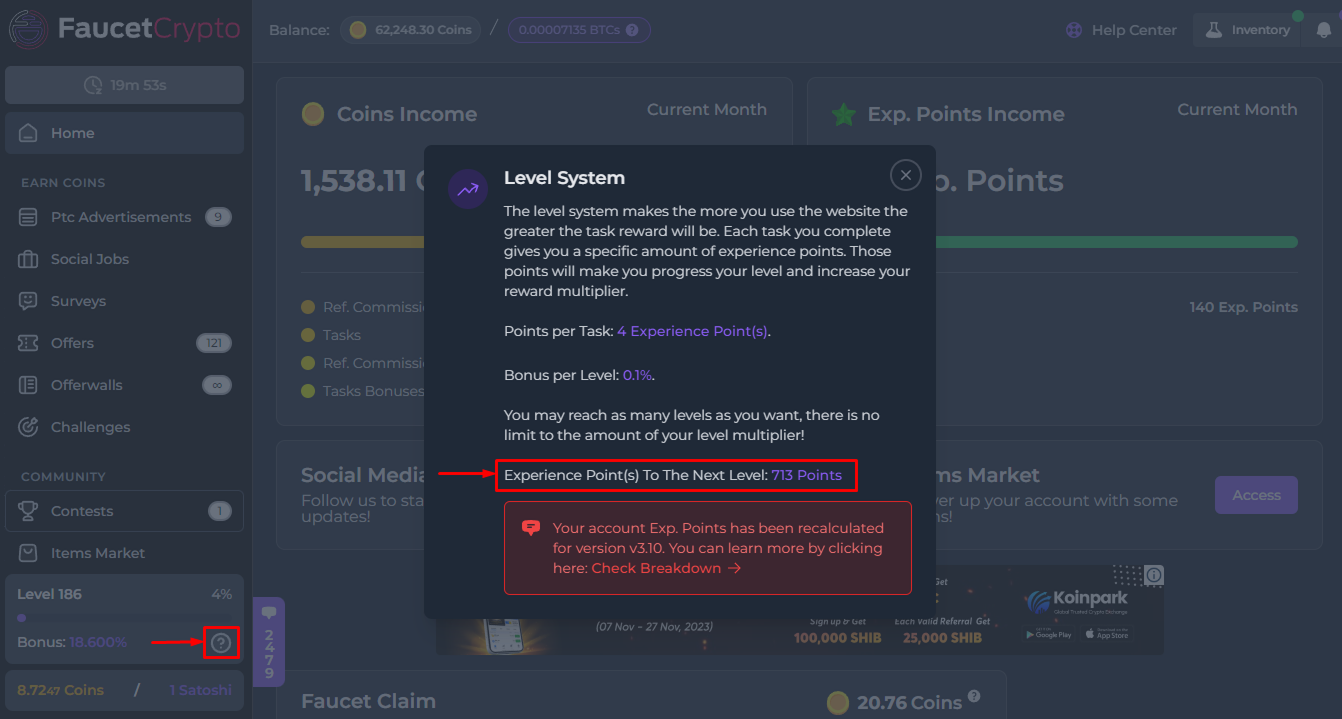Close the Level System dialog

905,176
